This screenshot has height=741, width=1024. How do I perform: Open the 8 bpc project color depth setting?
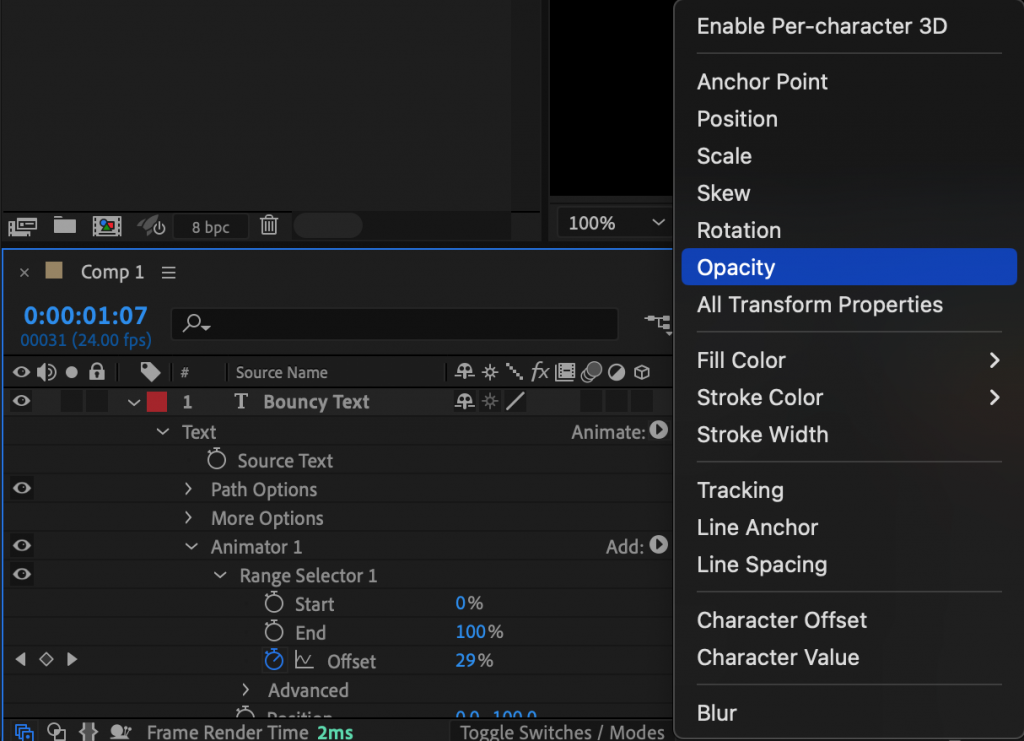[210, 226]
